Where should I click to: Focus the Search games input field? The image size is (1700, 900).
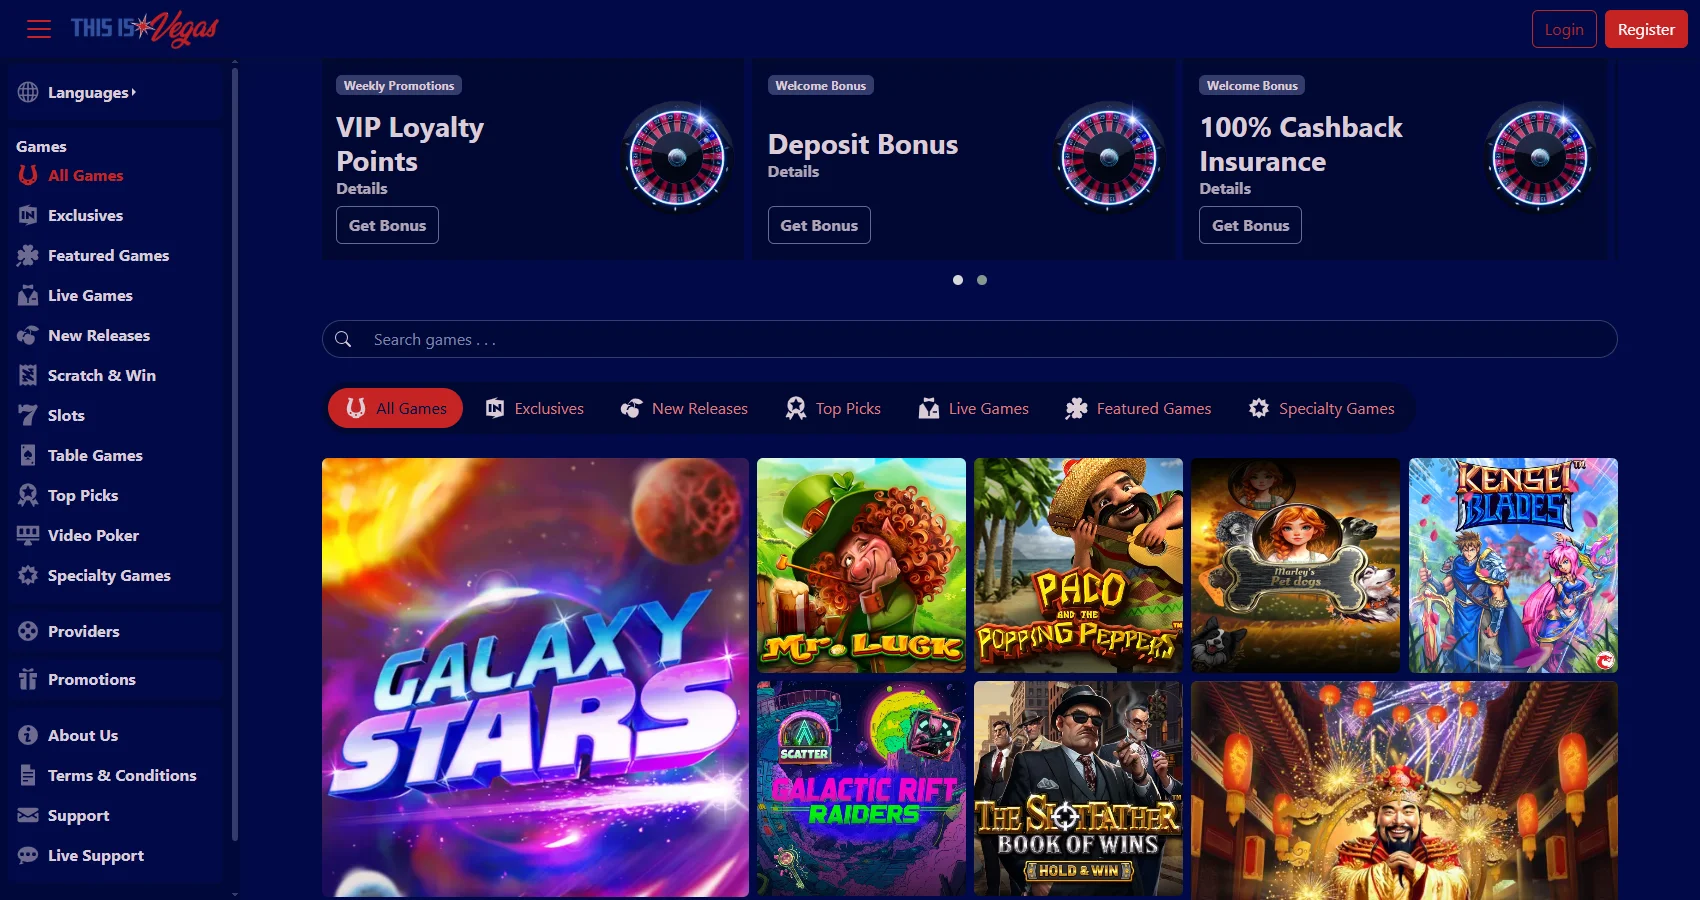coord(980,339)
